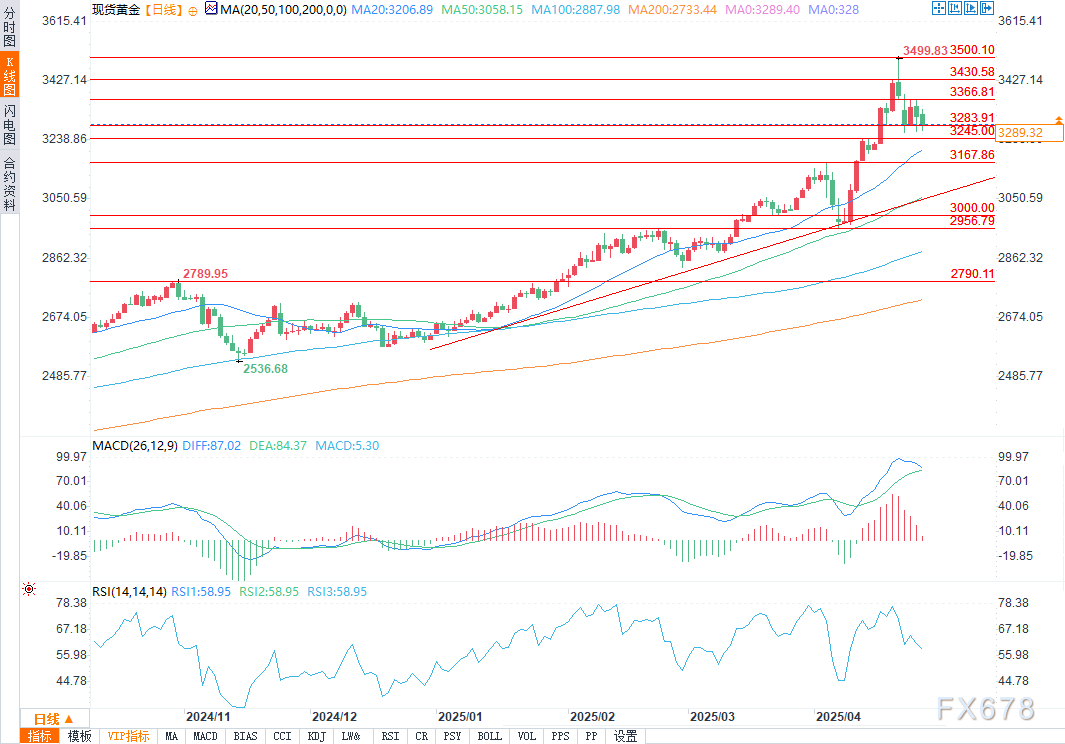
Task: Click the first grid layout icon top-right
Action: 938,8
